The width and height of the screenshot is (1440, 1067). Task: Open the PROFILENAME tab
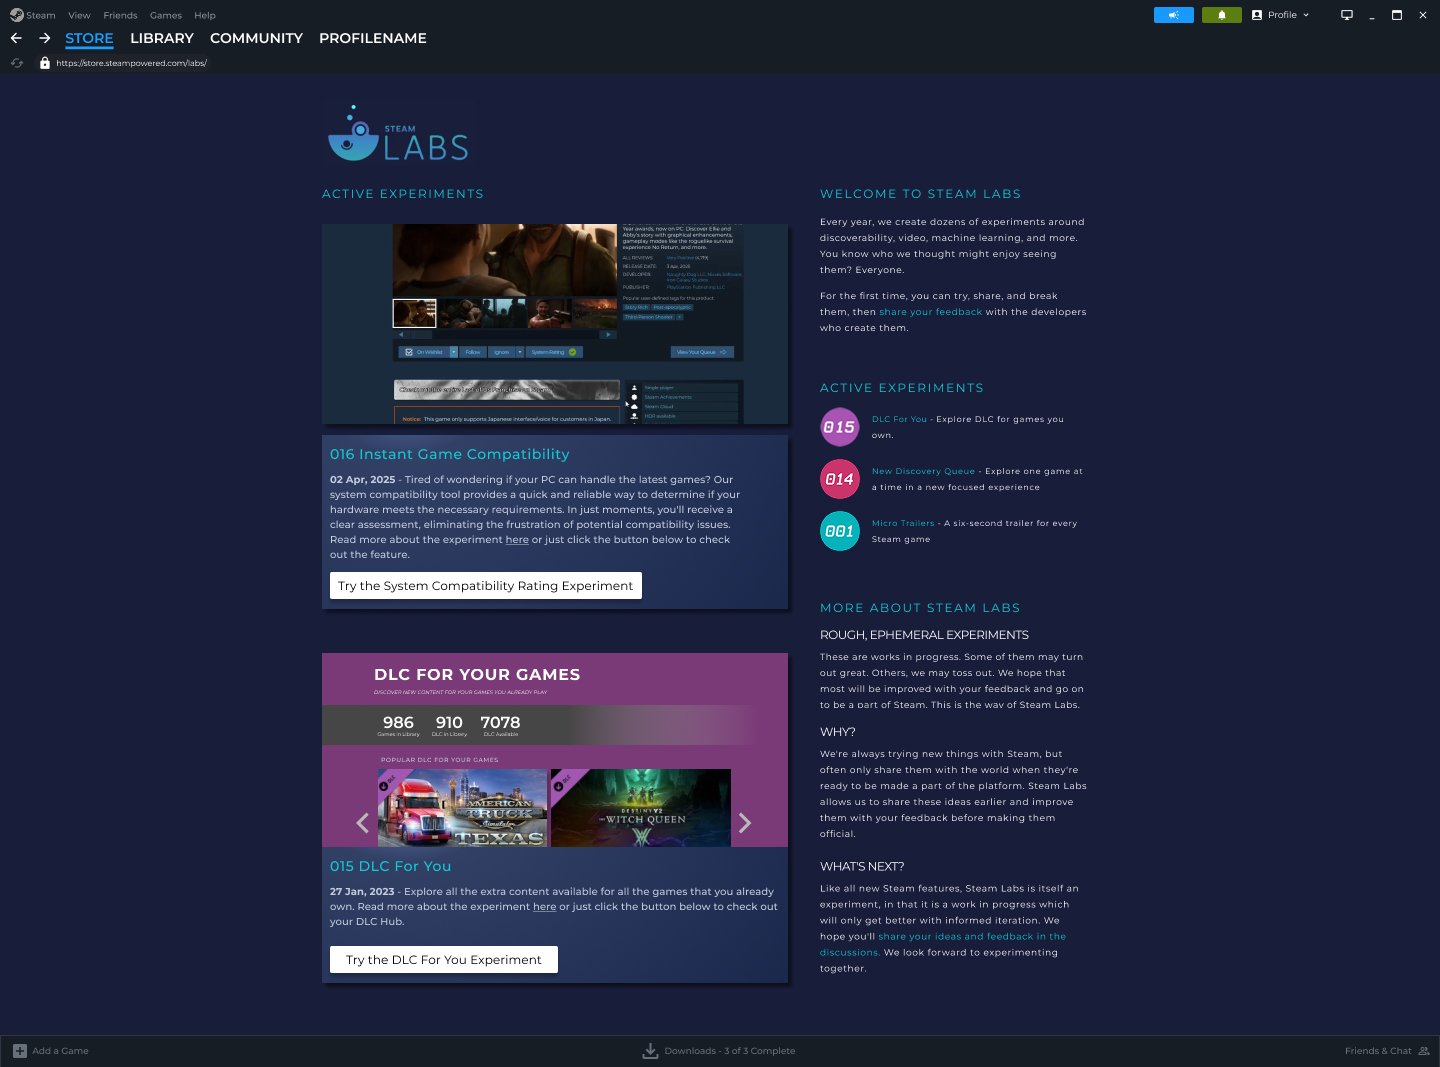tap(373, 38)
